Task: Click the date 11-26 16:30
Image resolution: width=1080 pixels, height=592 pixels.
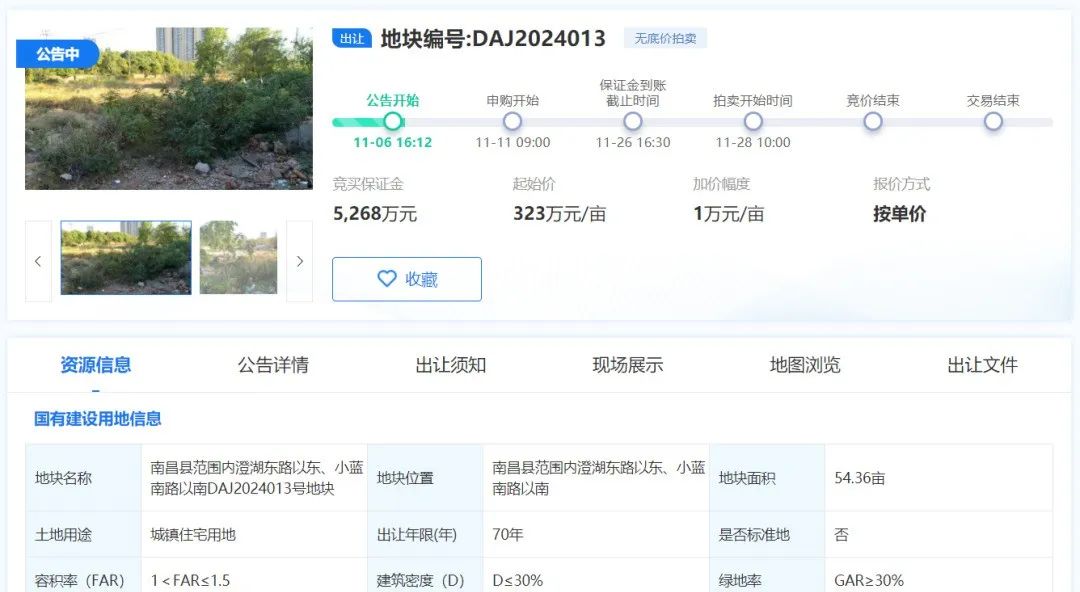Action: pos(633,143)
